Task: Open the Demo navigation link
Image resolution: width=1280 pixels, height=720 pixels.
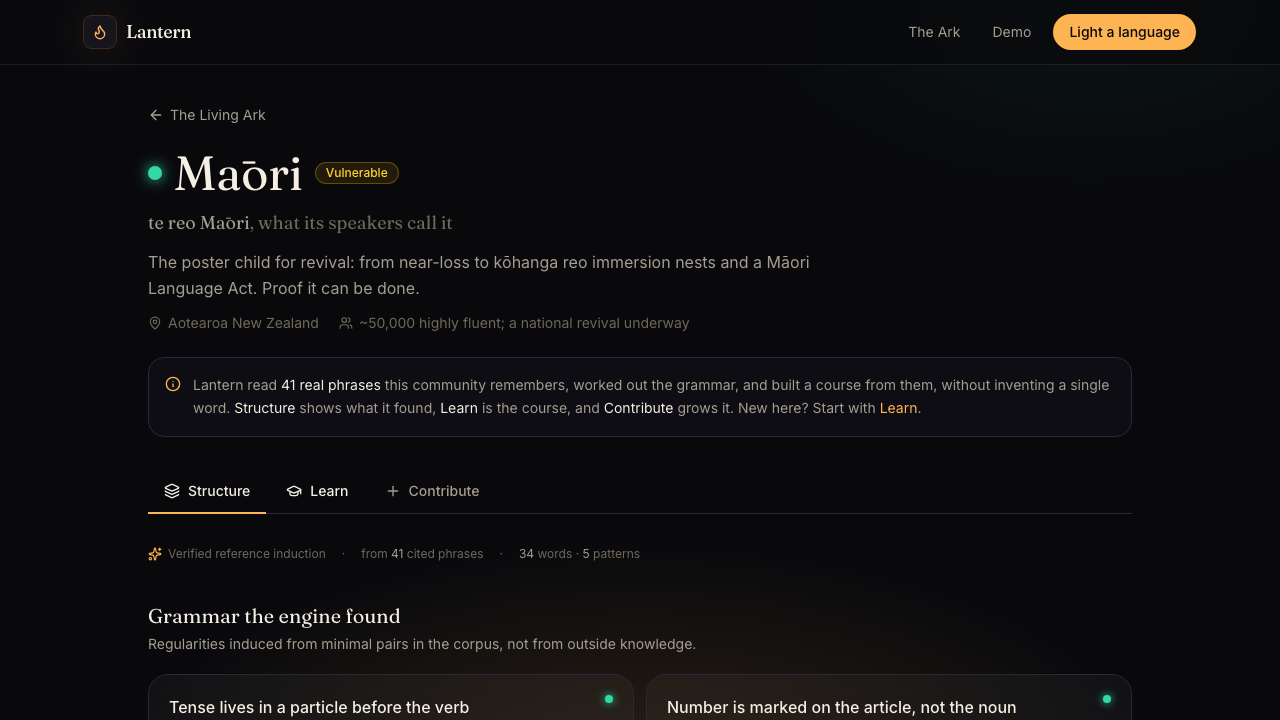Action: pyautogui.click(x=1012, y=32)
